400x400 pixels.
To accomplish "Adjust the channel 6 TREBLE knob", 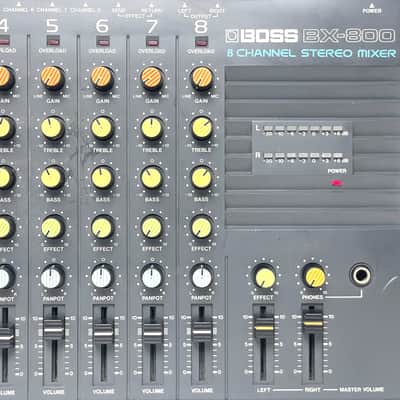I will pos(102,128).
